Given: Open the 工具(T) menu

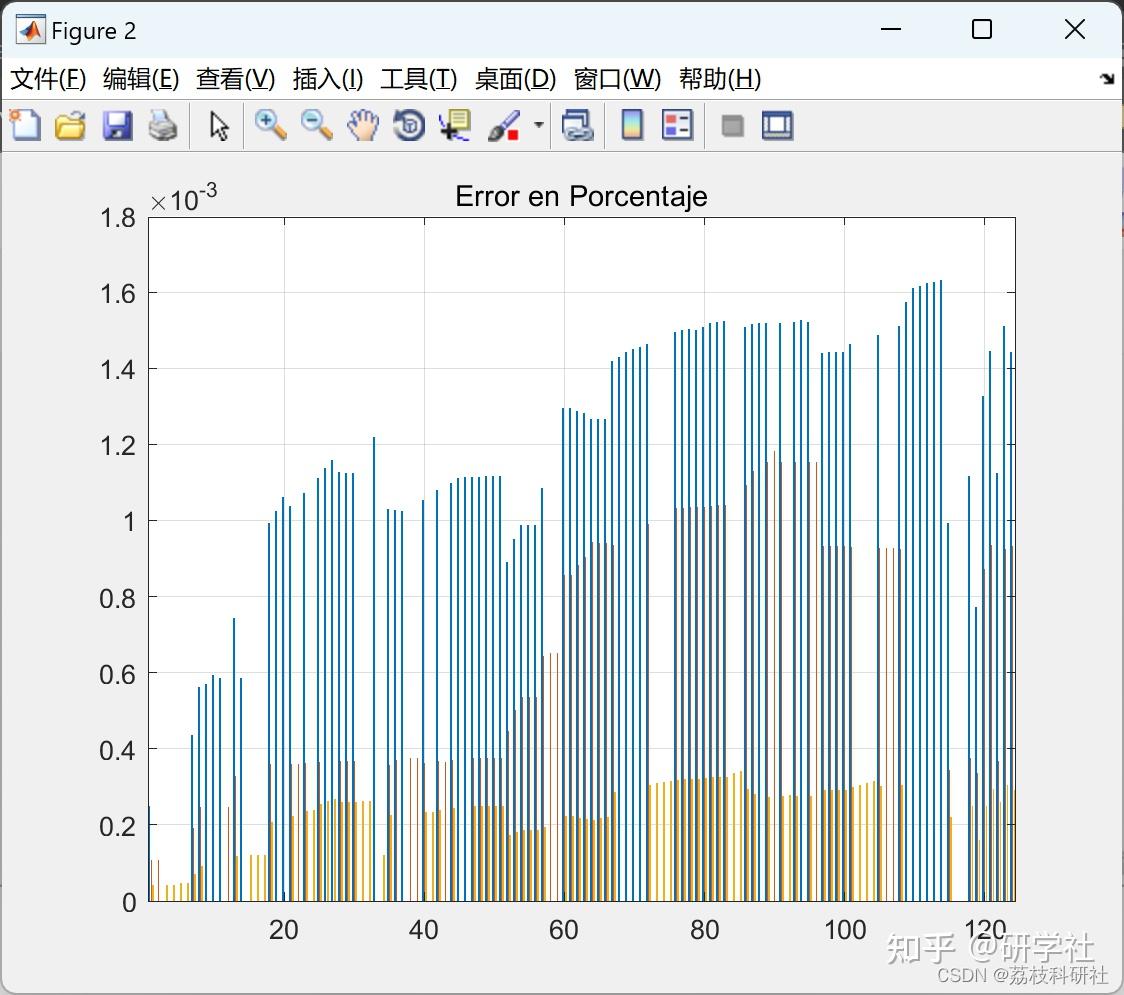Looking at the screenshot, I should pos(418,79).
